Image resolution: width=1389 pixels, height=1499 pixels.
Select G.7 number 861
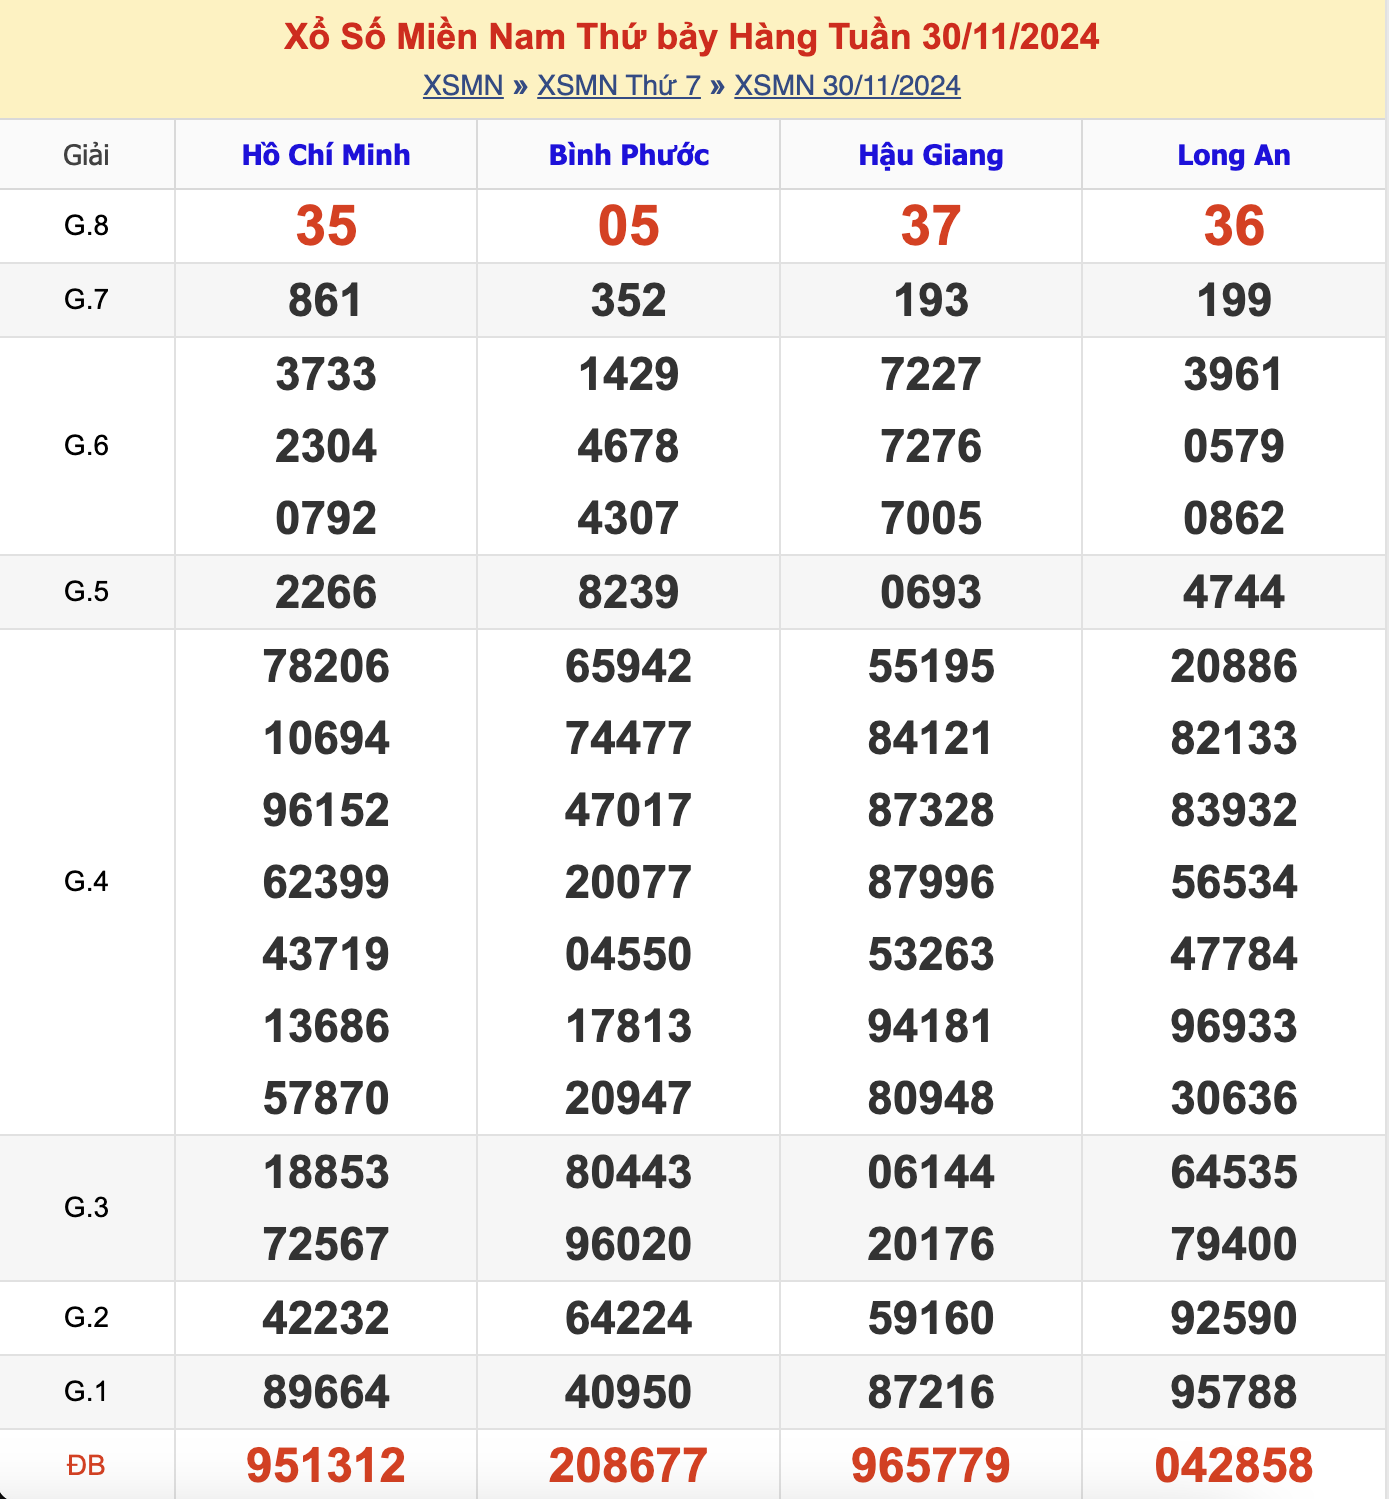326,300
